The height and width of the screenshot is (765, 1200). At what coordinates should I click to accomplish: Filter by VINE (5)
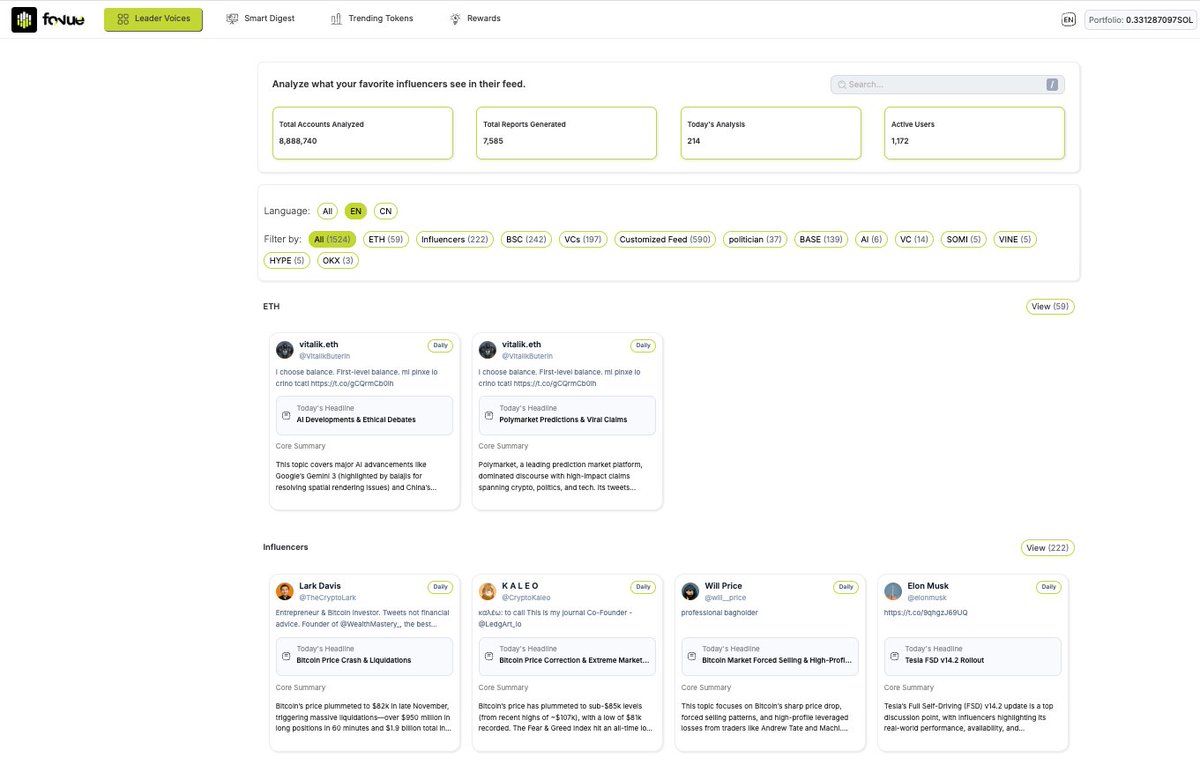click(x=1014, y=240)
